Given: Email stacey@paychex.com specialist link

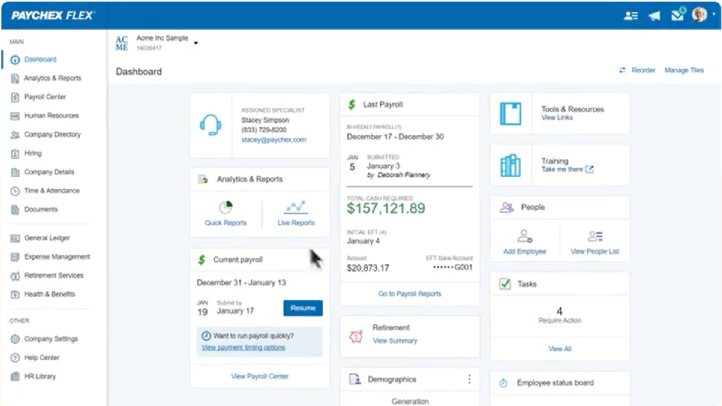Looking at the screenshot, I should 274,139.
